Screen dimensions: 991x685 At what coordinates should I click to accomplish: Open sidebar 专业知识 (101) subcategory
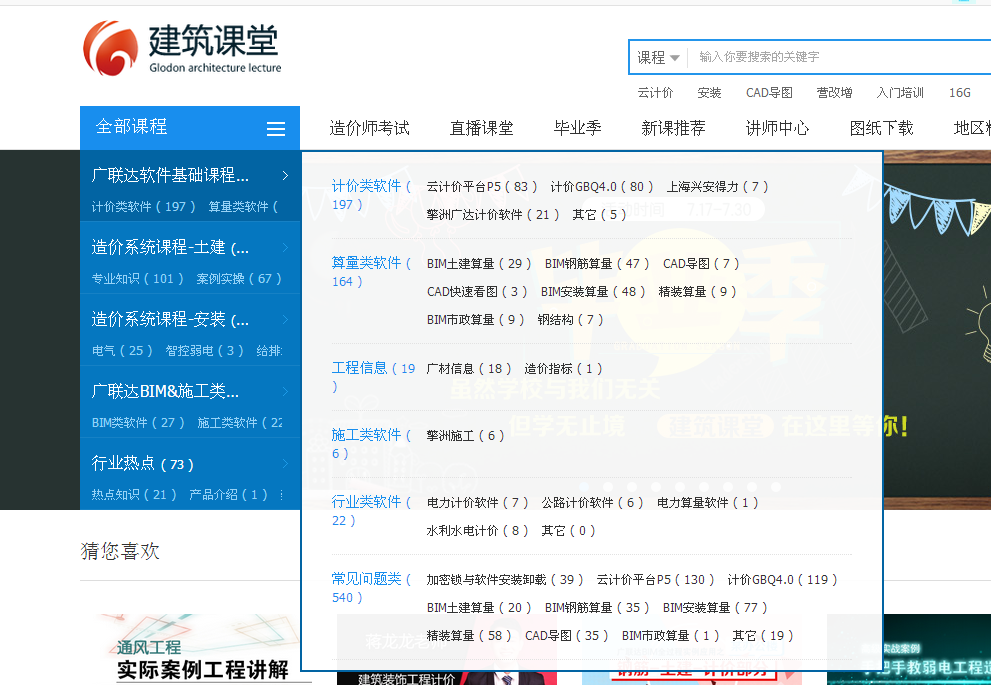click(137, 279)
